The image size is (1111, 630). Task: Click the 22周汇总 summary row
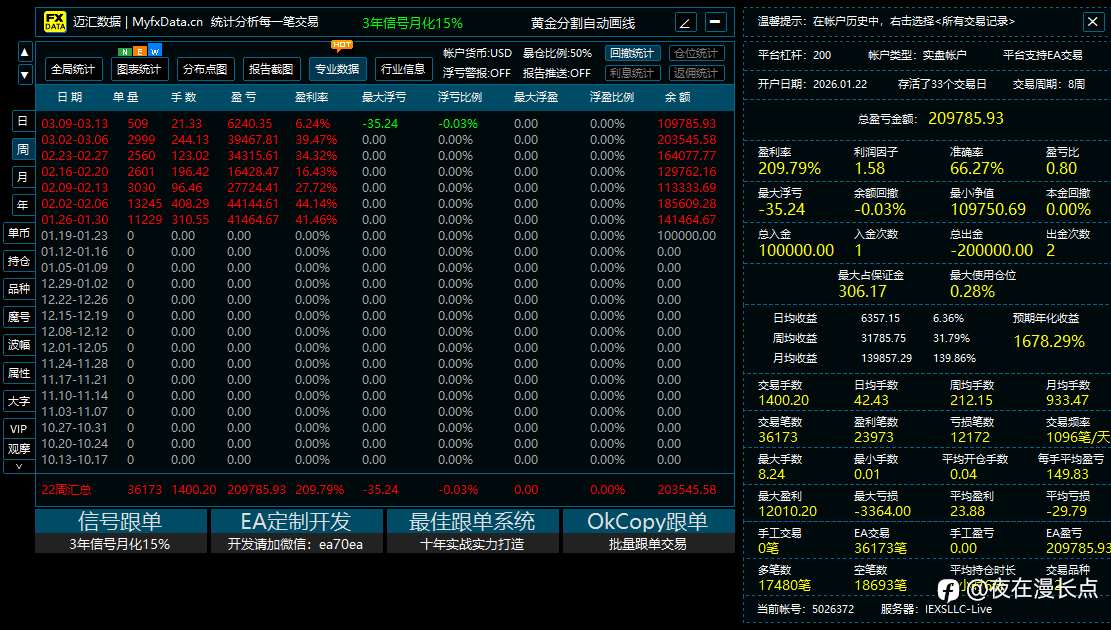pos(385,490)
